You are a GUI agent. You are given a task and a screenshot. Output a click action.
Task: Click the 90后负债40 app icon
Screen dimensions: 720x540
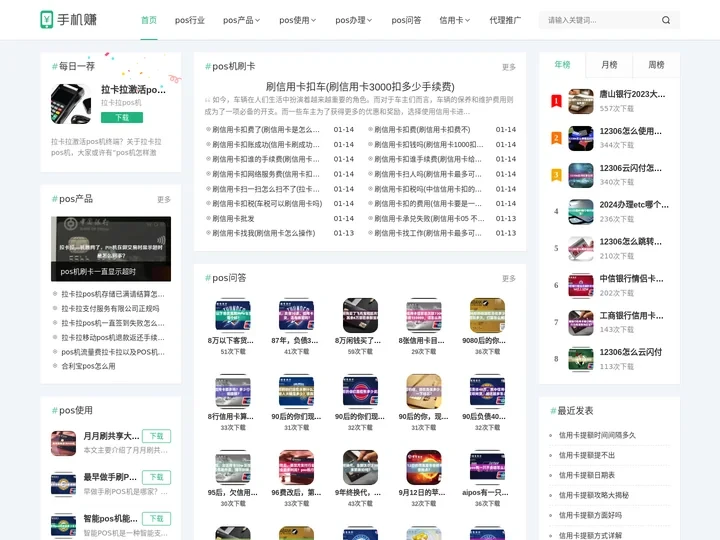pyautogui.click(x=488, y=391)
